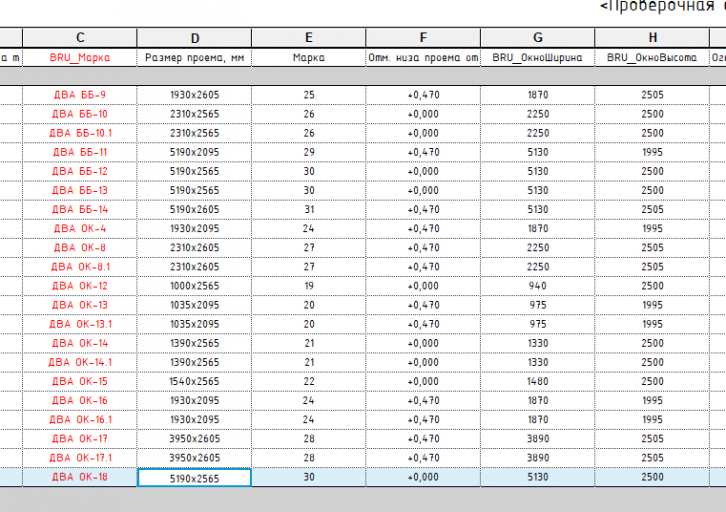Select column header G
726x512 pixels.
click(538, 37)
